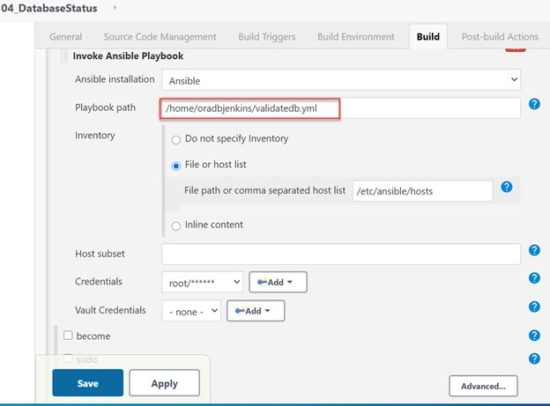Select 'Inline content' radio option
Screen dimensions: 550x406
[176, 226]
